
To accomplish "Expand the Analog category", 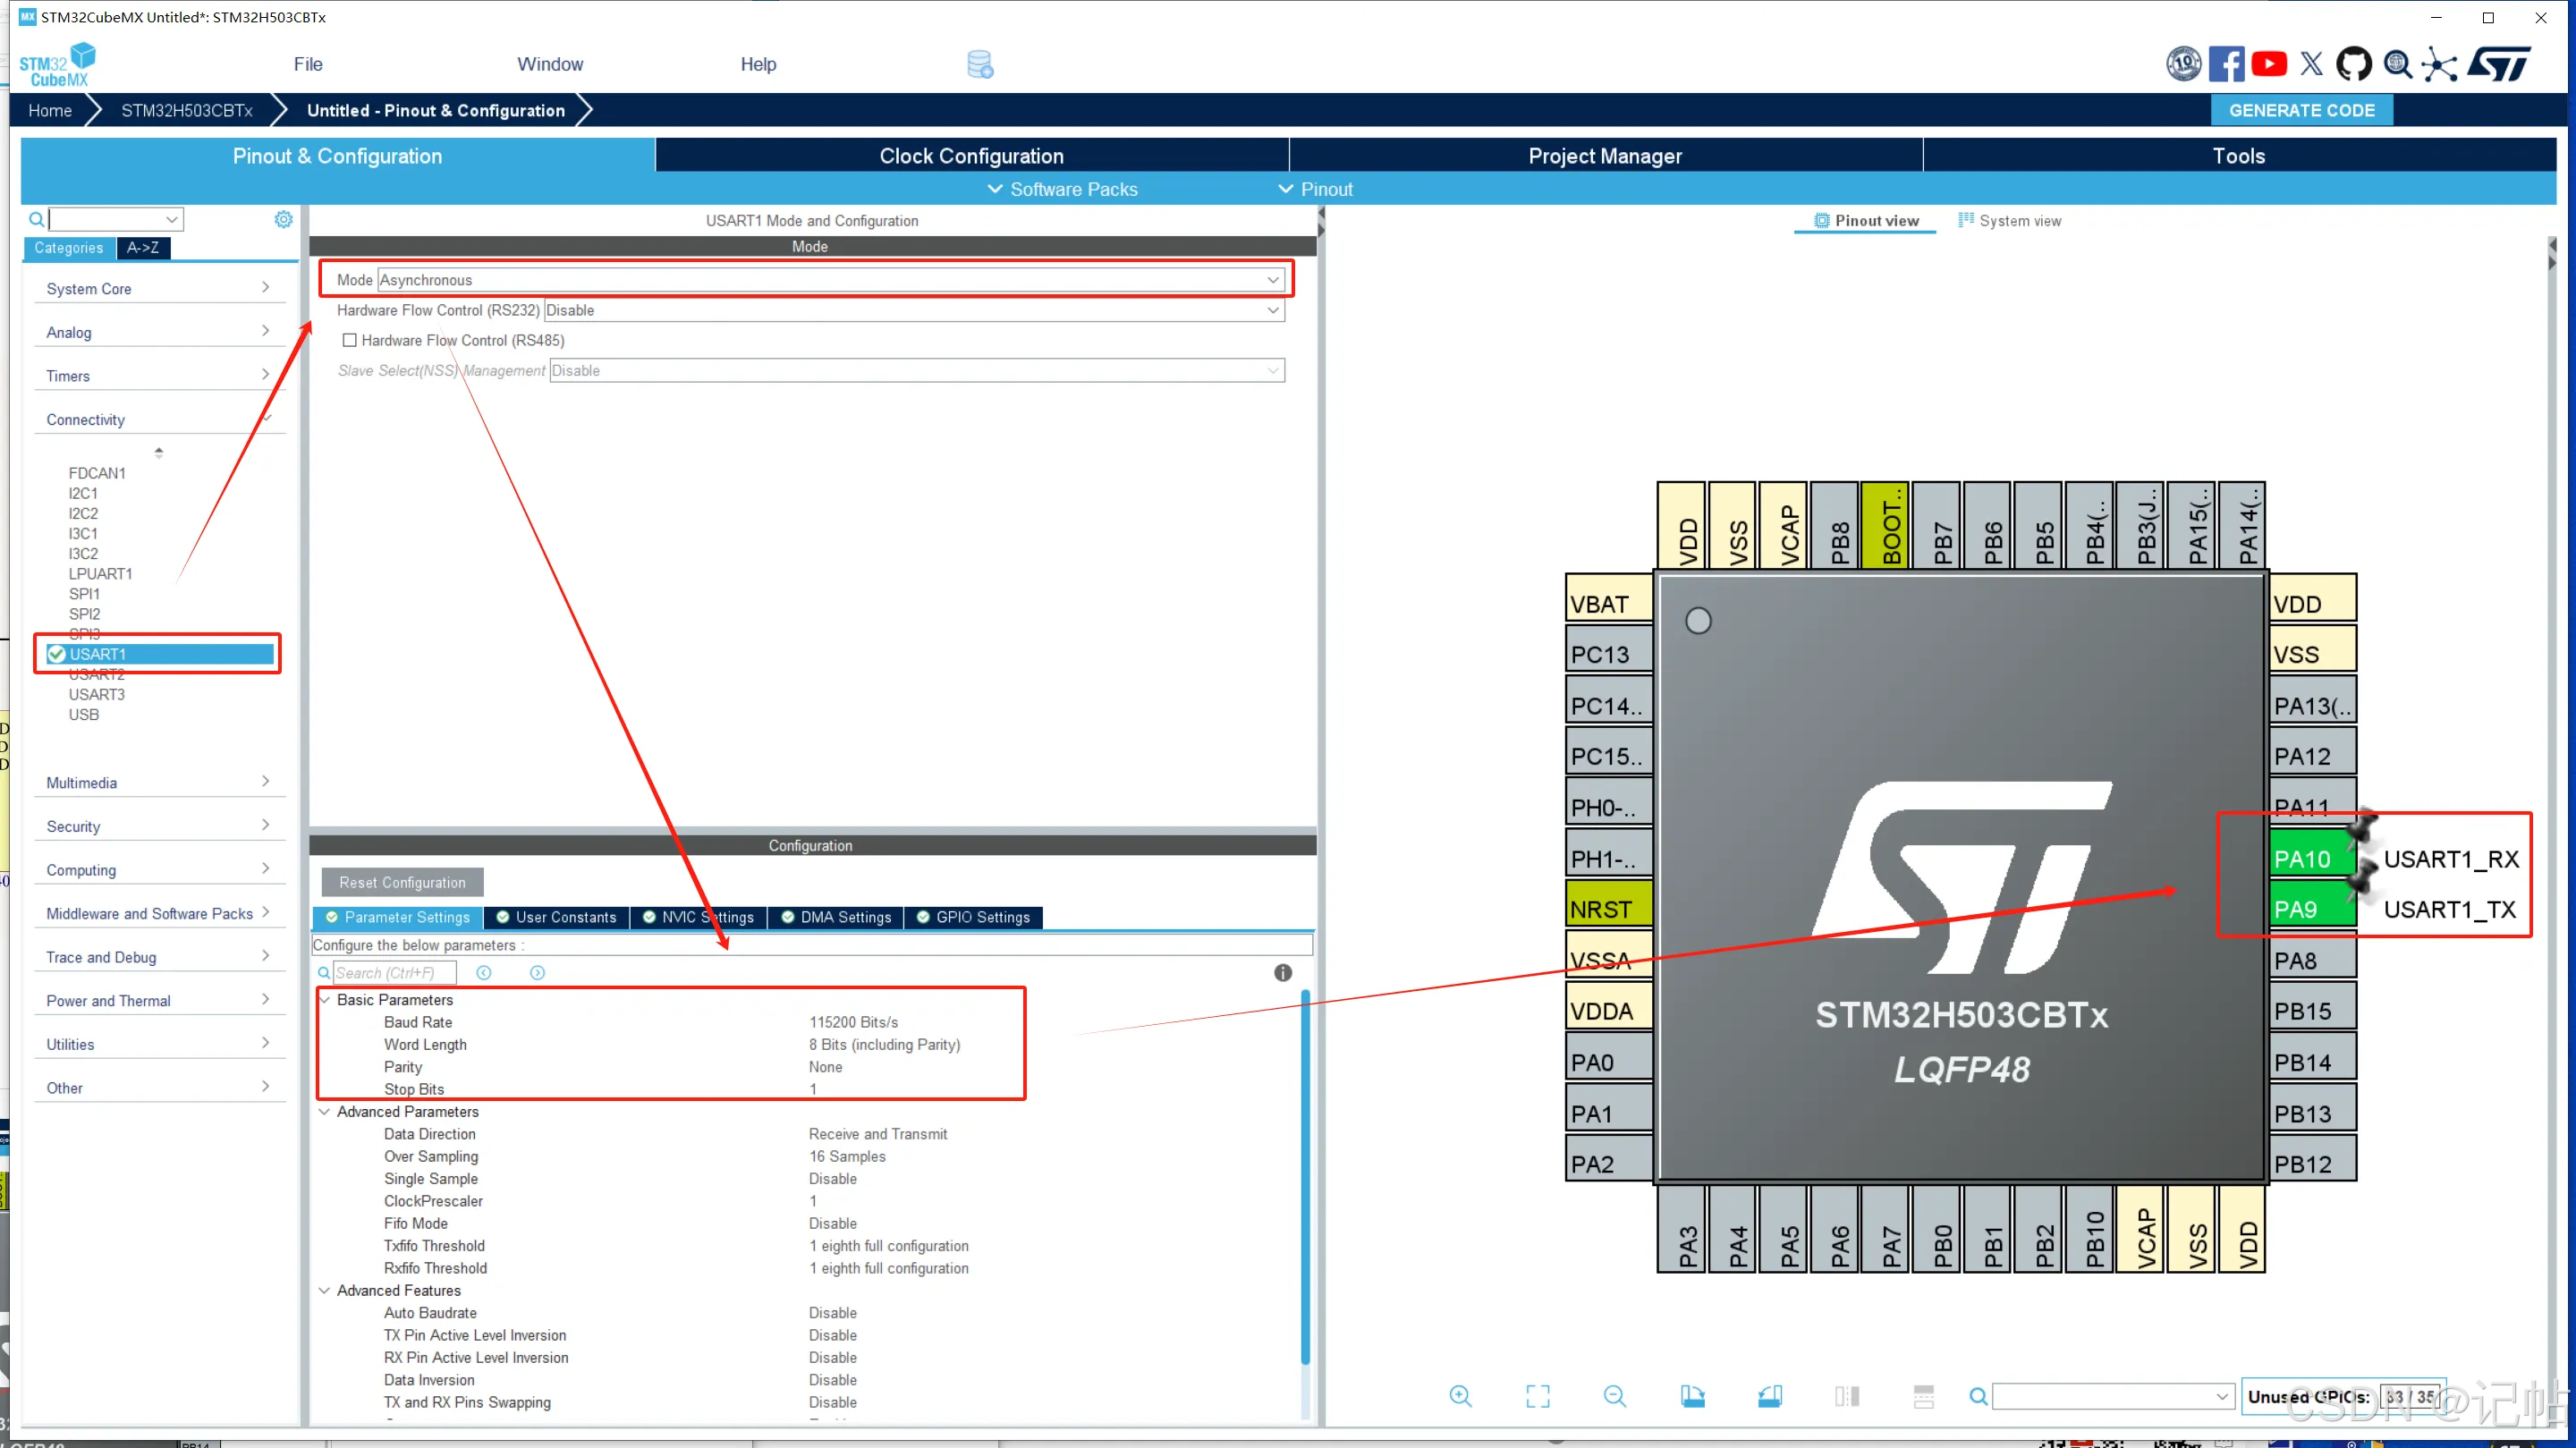I will click(x=158, y=332).
